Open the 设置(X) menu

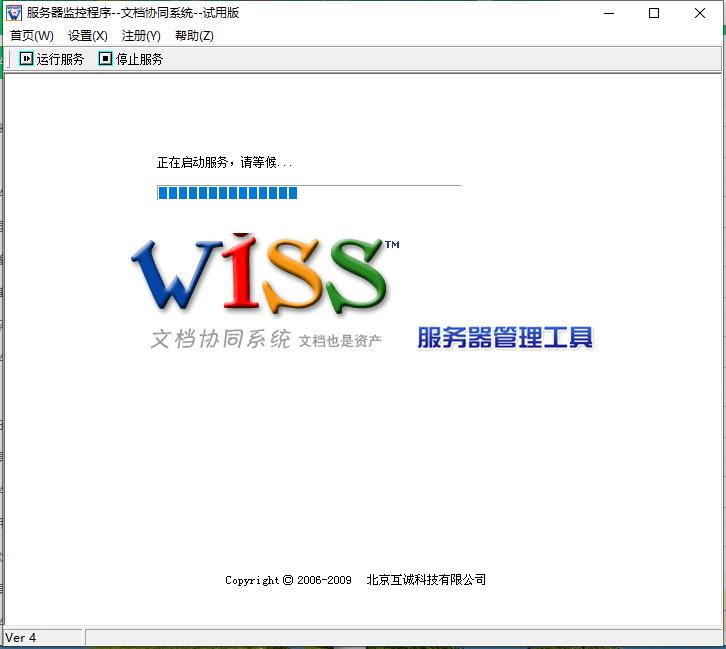click(88, 36)
